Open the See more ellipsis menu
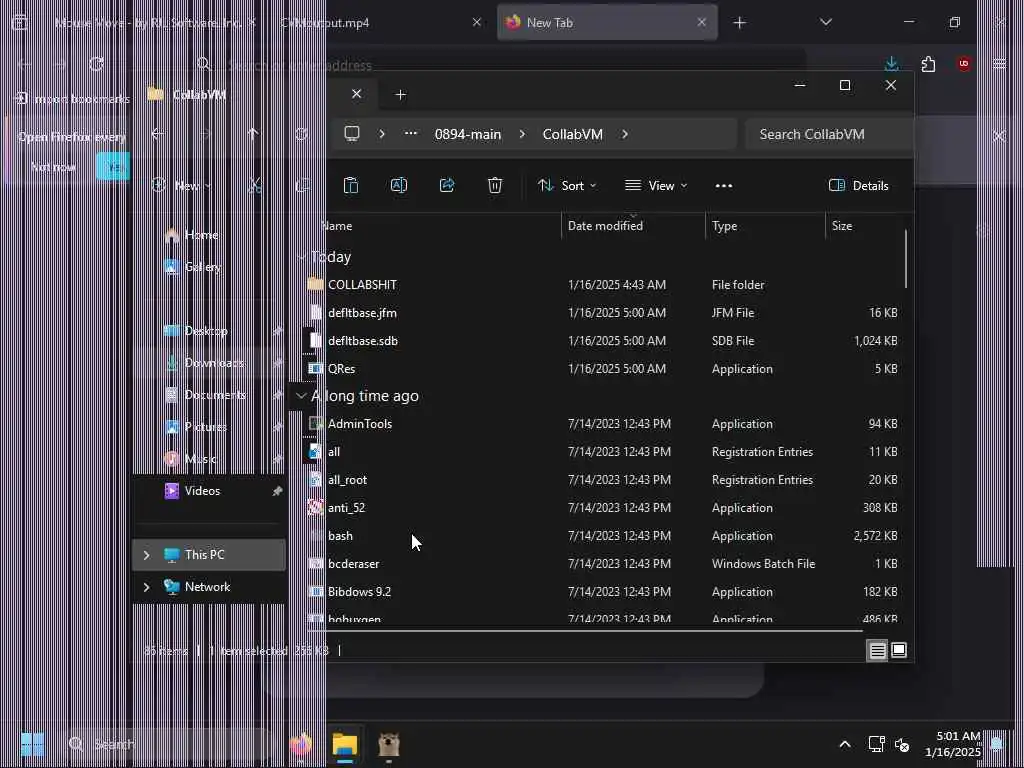 point(724,186)
